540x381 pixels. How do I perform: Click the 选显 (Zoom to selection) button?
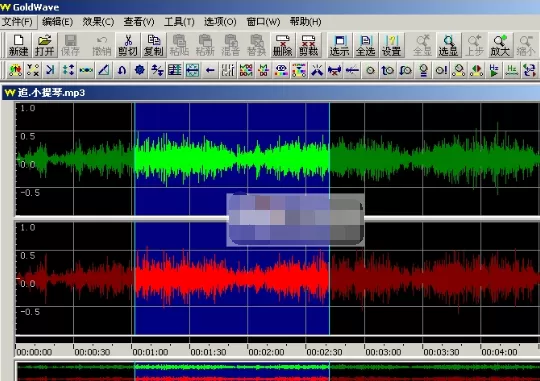pyautogui.click(x=448, y=45)
